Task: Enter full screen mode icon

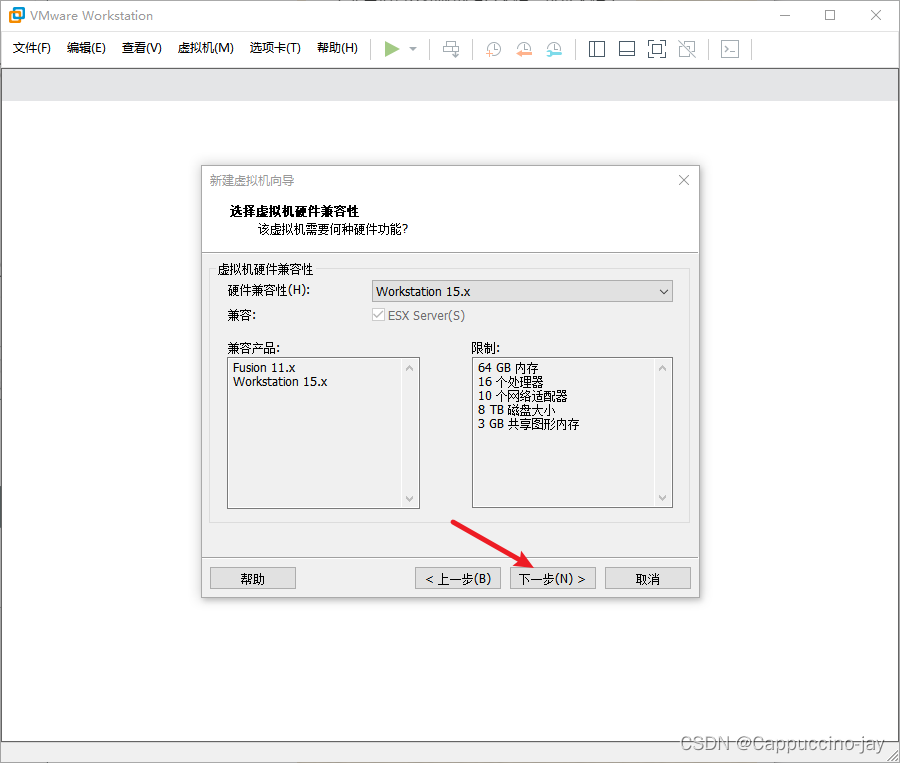Action: click(x=657, y=49)
